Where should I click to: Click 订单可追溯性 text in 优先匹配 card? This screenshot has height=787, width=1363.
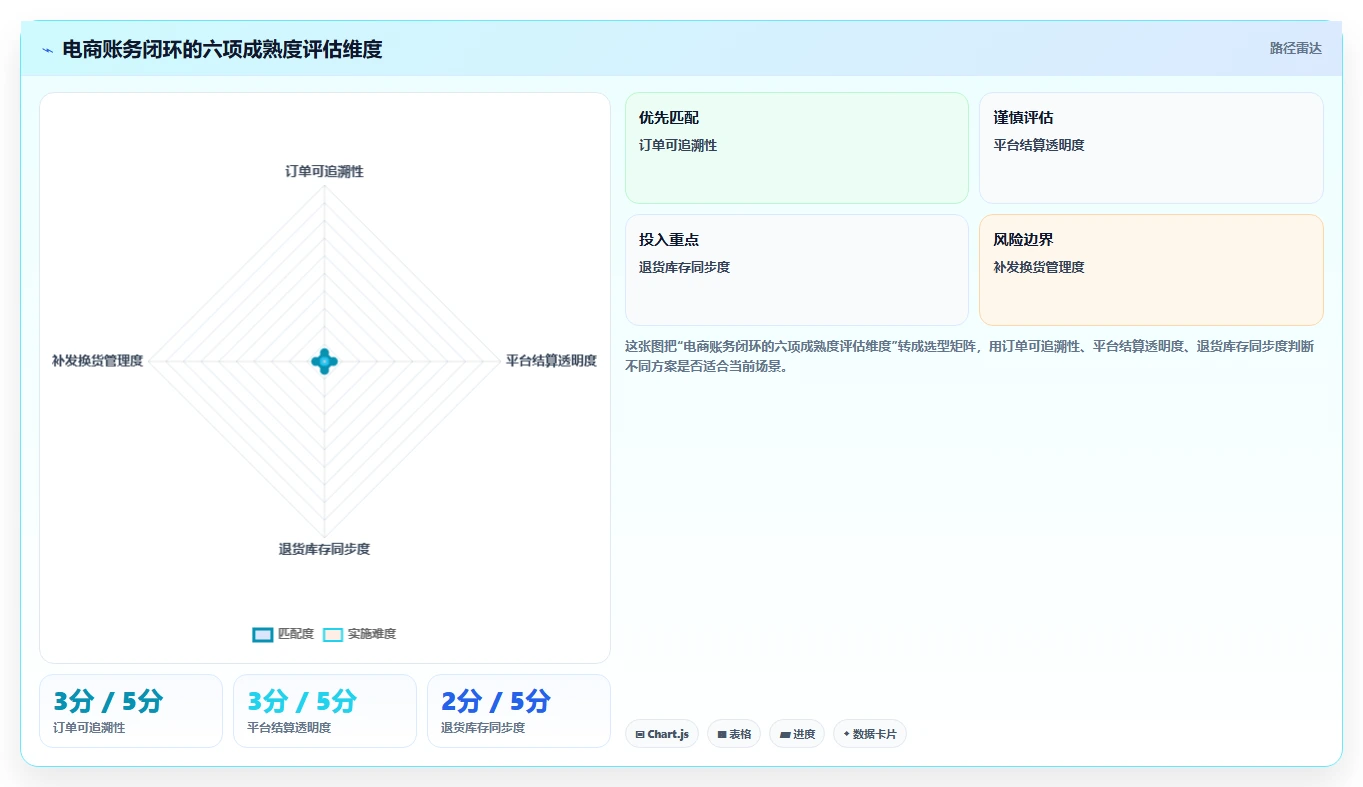(678, 145)
